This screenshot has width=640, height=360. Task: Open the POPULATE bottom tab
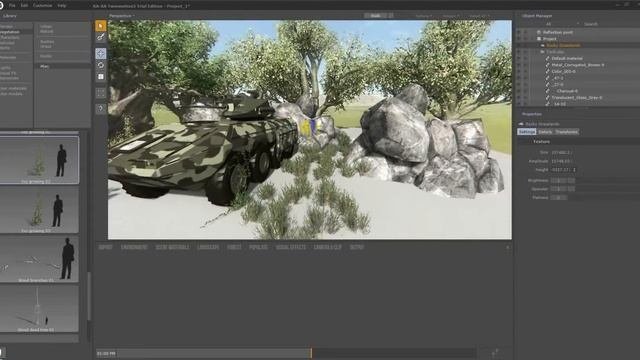258,247
